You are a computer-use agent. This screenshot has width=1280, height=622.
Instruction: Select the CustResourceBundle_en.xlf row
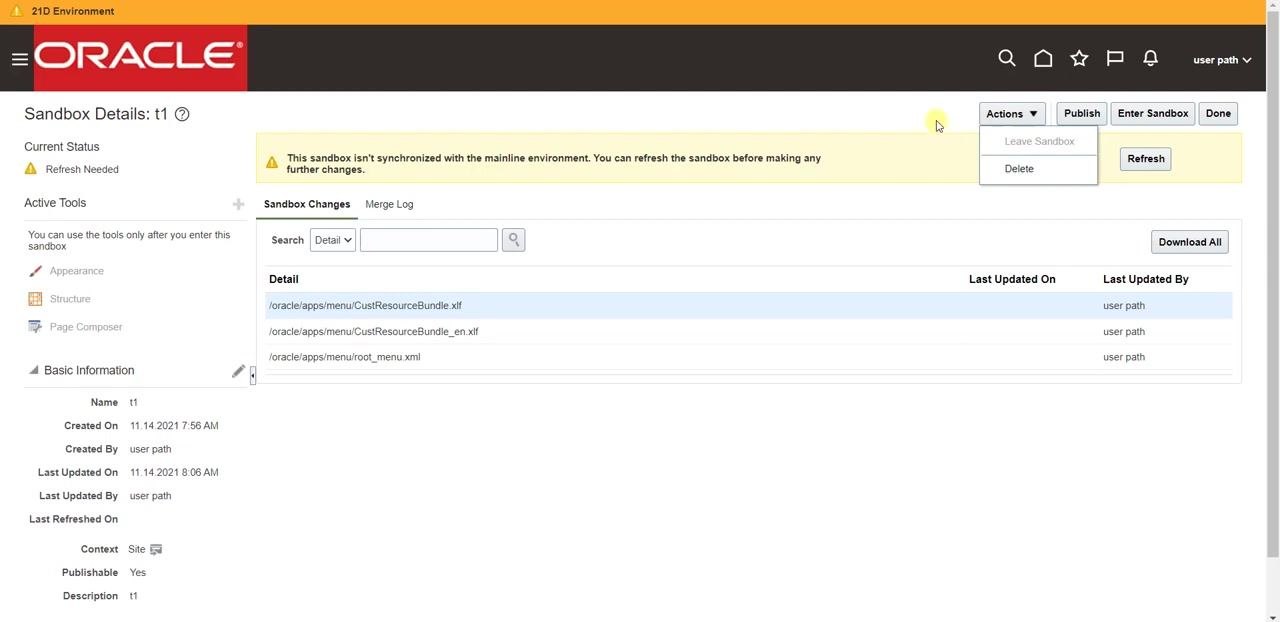[x=749, y=332]
